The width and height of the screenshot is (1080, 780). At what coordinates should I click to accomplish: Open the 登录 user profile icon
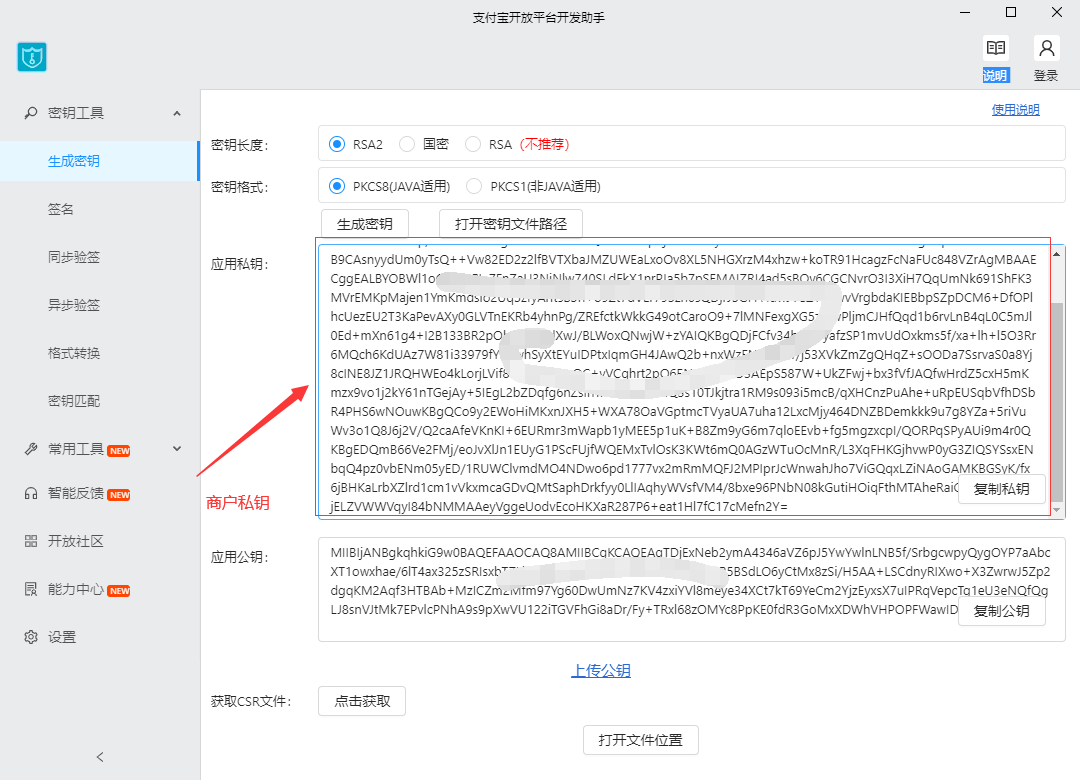(1046, 48)
